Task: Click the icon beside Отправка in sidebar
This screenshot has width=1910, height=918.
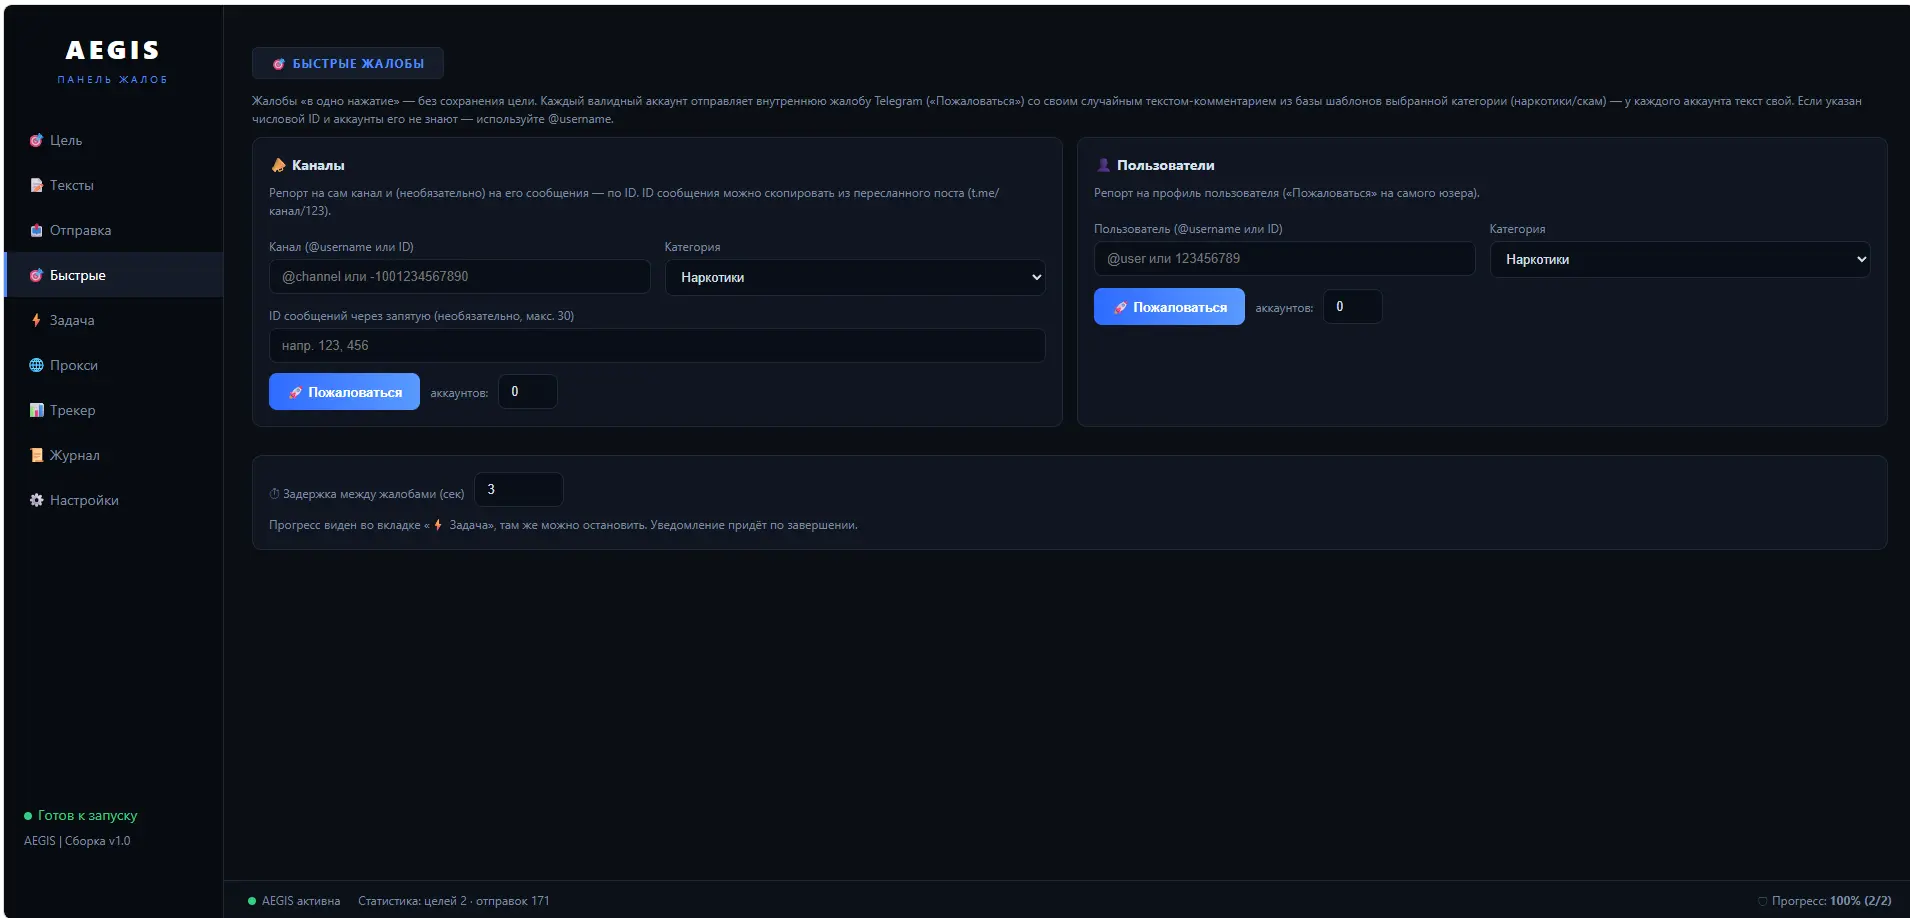Action: pos(36,230)
